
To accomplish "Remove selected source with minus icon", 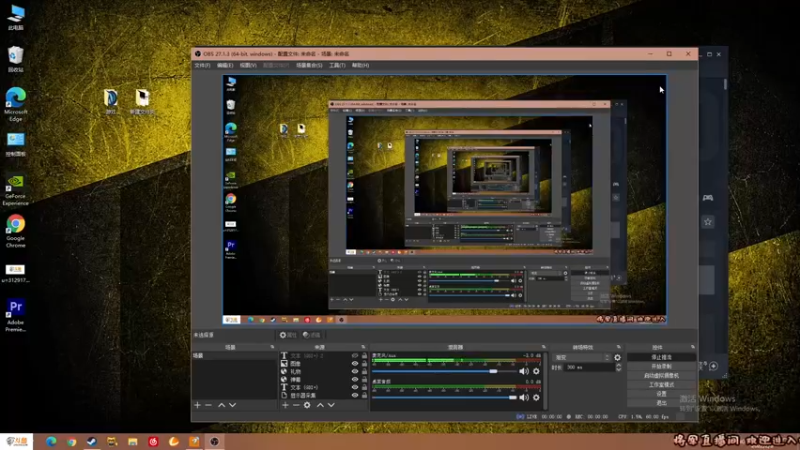I will coord(296,405).
